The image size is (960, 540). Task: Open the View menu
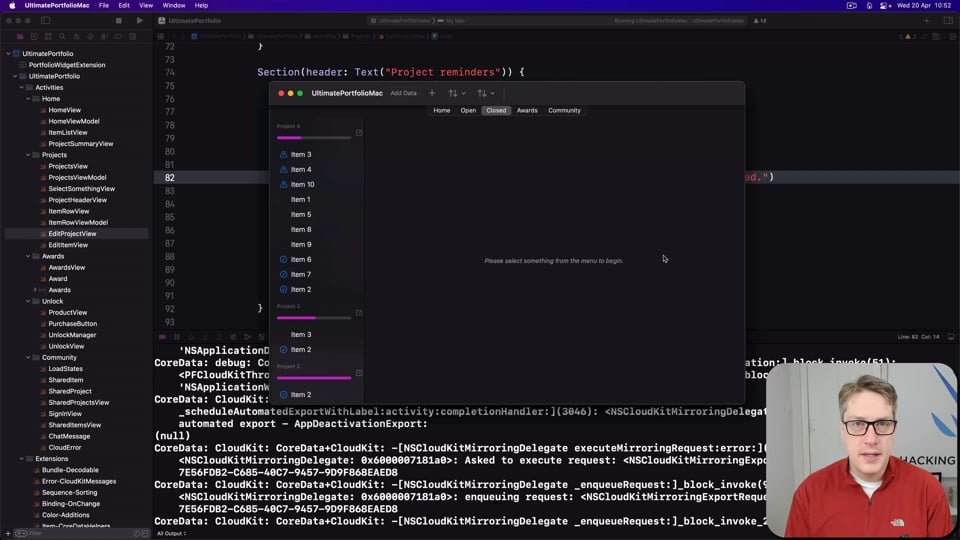146,6
